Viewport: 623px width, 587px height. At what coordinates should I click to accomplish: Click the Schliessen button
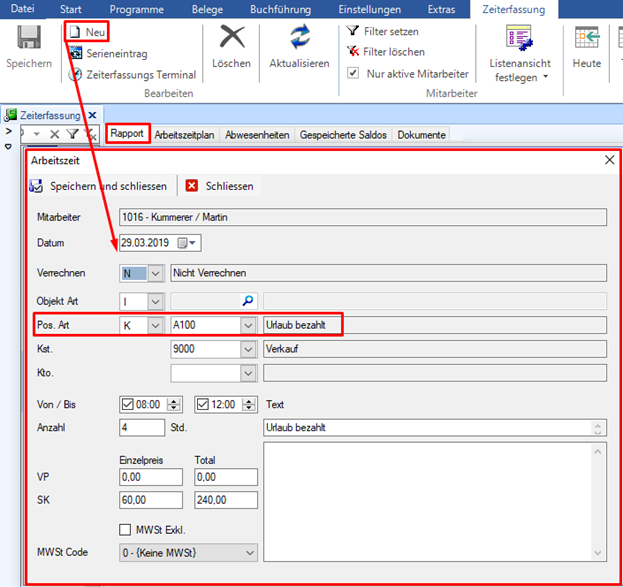(x=219, y=186)
